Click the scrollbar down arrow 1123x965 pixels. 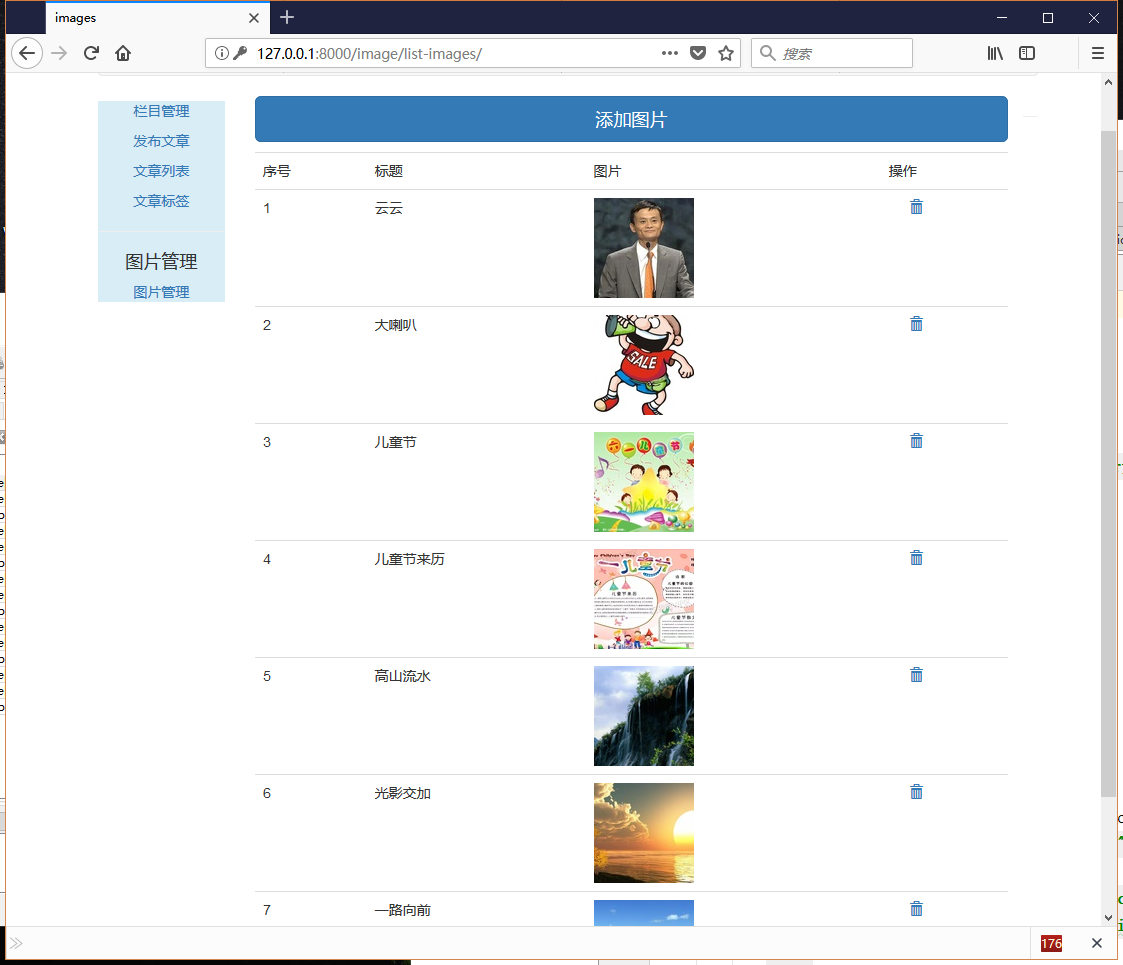[1108, 917]
